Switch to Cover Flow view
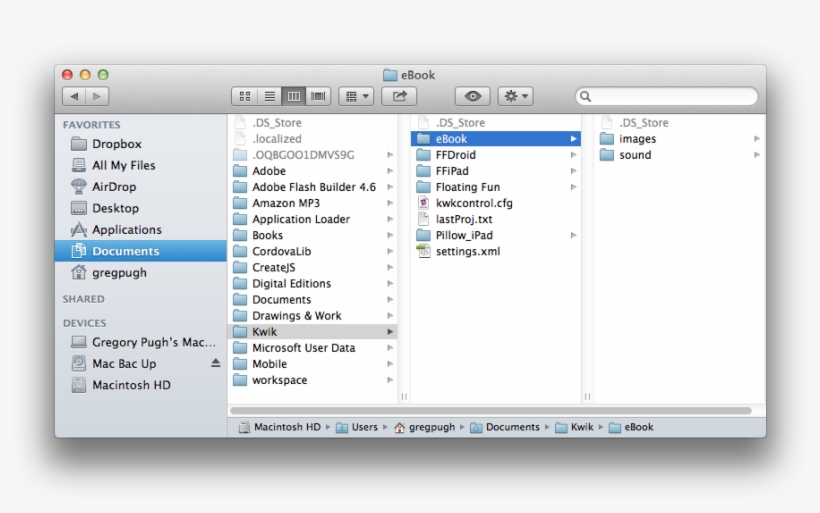Screen dimensions: 820x513 [319, 96]
